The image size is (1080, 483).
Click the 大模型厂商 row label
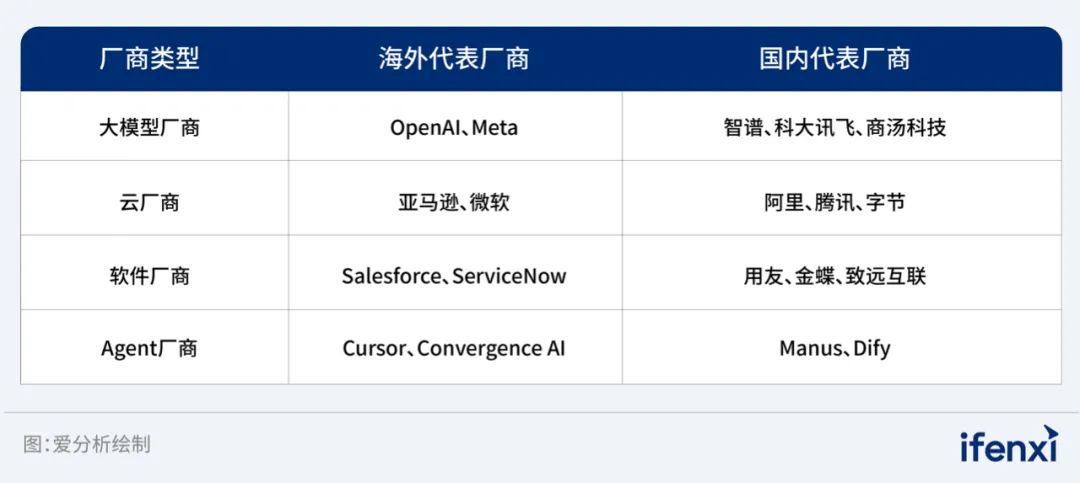pyautogui.click(x=149, y=127)
